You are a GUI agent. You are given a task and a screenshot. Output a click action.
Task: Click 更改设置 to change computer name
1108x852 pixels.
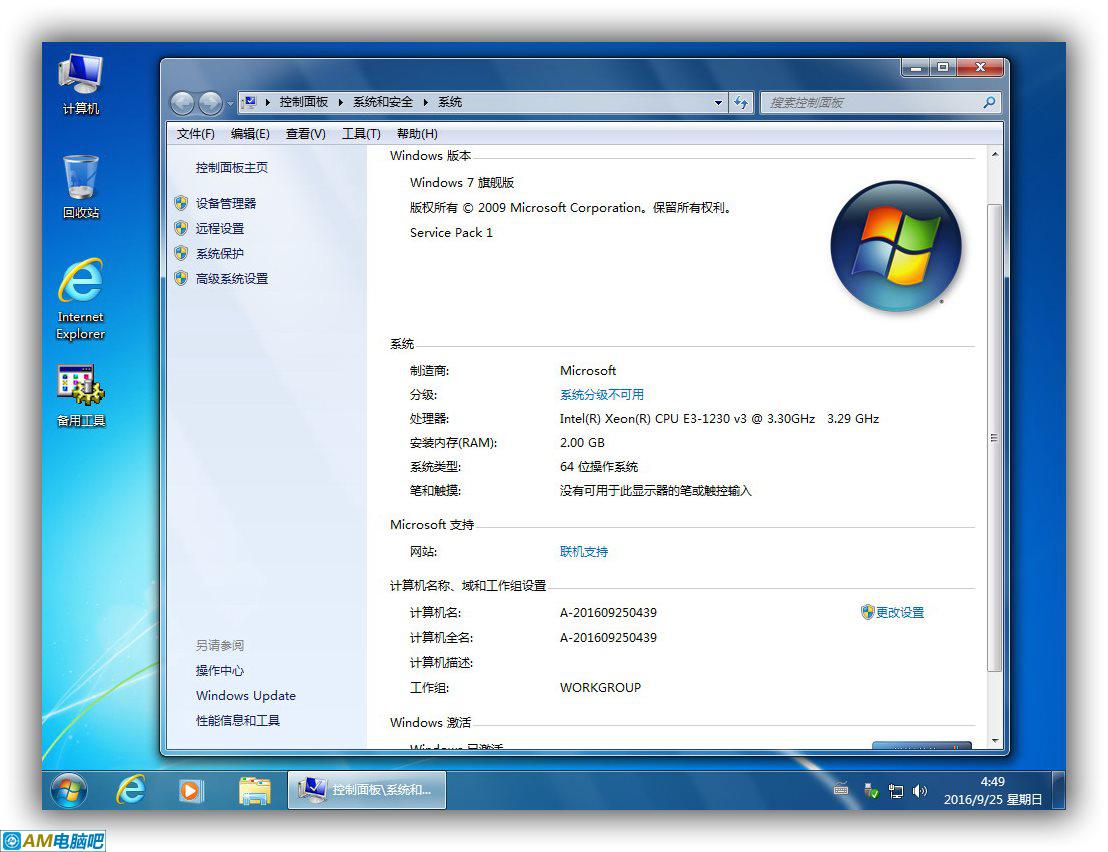(x=900, y=613)
